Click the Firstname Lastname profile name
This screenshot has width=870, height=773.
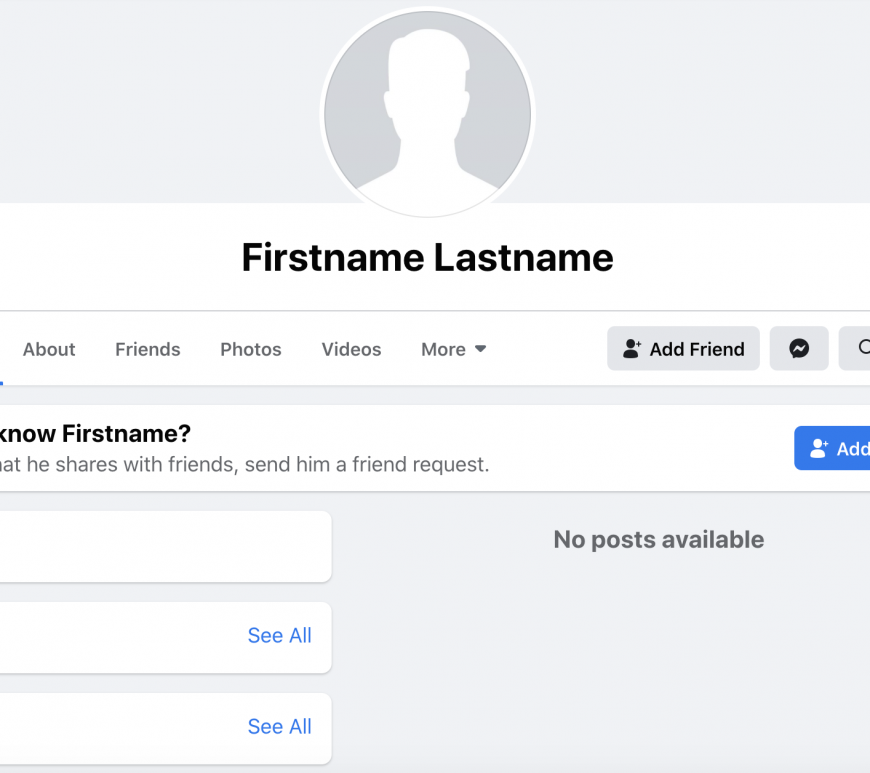point(427,257)
